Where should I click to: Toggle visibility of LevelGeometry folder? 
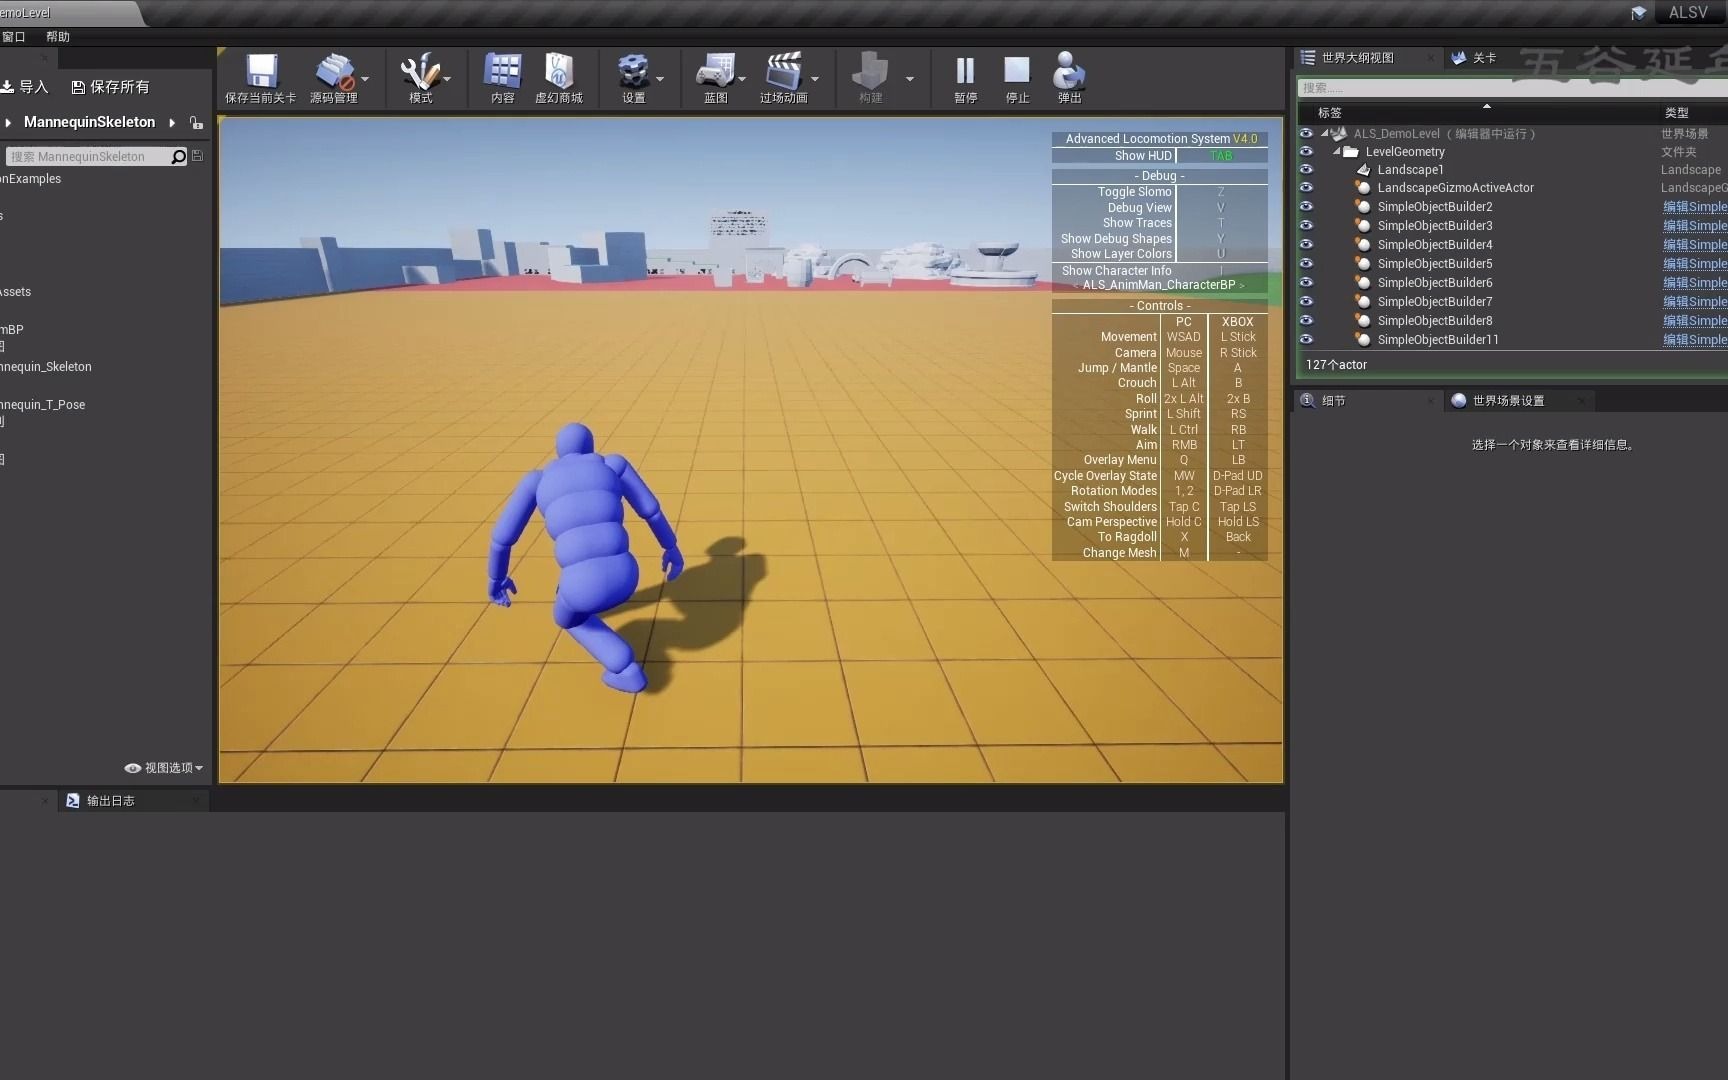(x=1306, y=151)
